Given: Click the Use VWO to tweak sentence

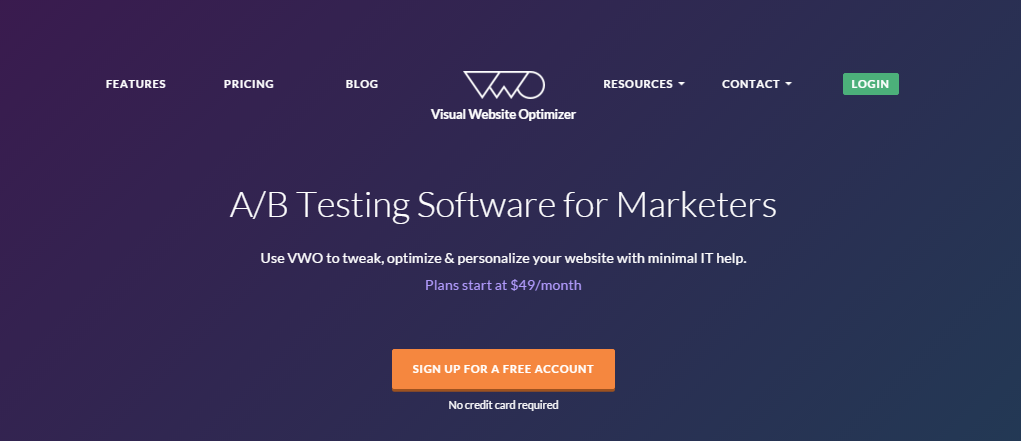Looking at the screenshot, I should point(503,259).
